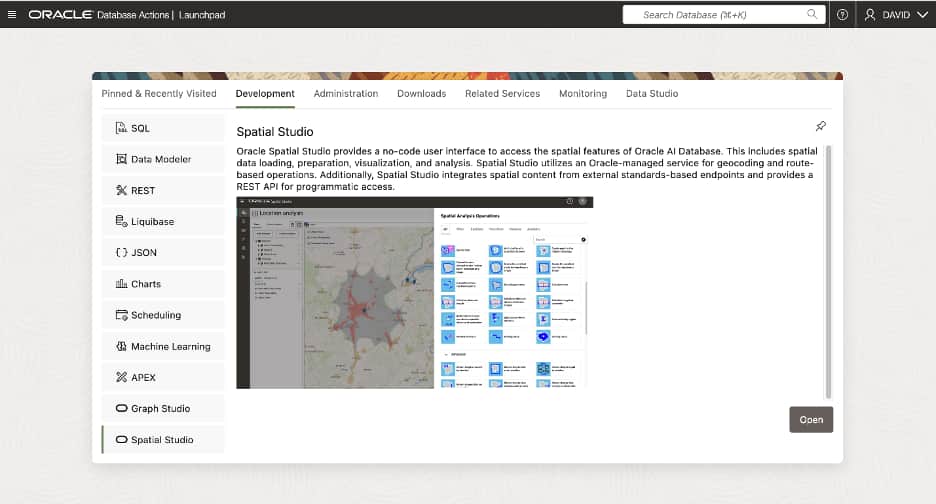Open the Machine Learning label
The height and width of the screenshot is (504, 936).
[171, 346]
